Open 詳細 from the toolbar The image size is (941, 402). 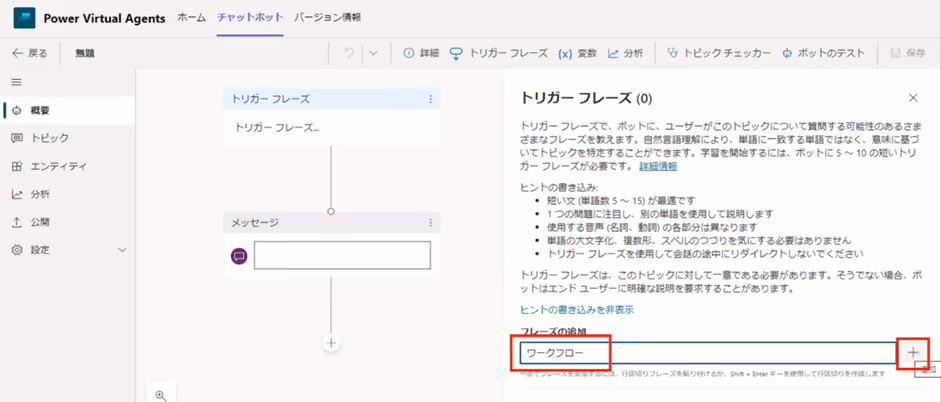pos(421,53)
